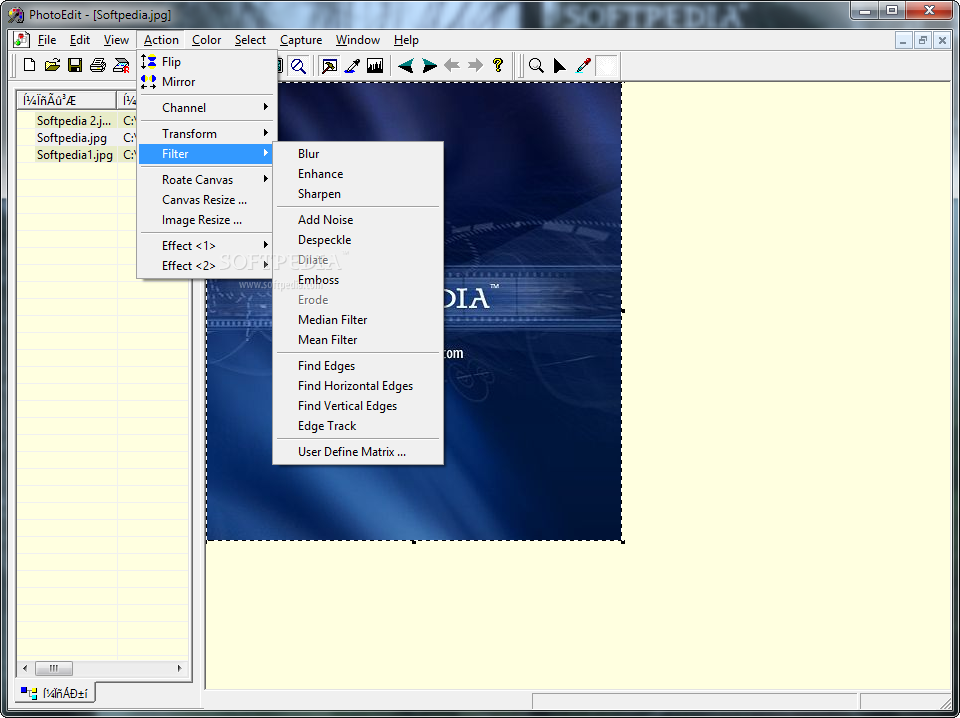This screenshot has height=718, width=960.
Task: Choose Find Horizontal Edges
Action: pos(358,386)
